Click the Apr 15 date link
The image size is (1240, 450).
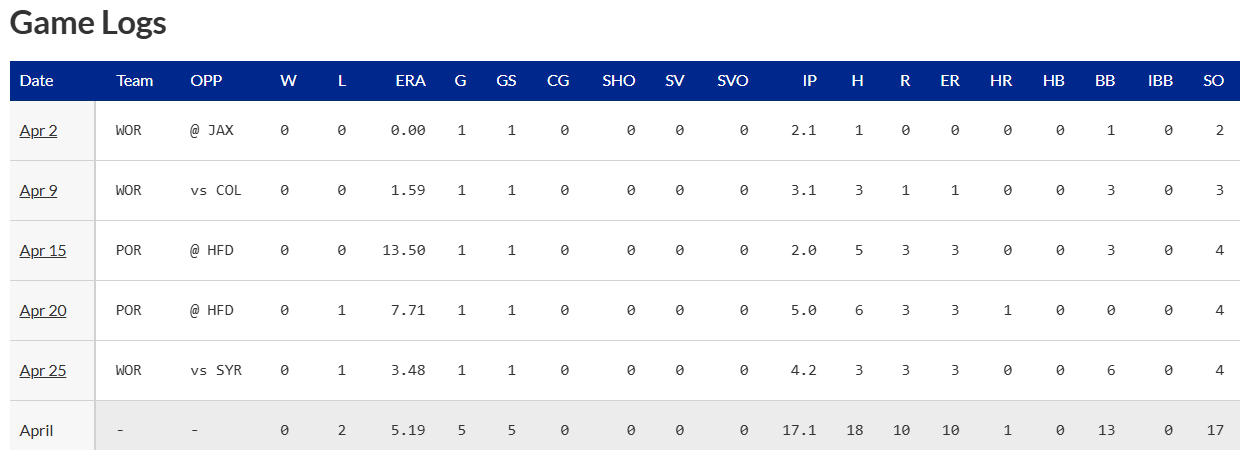[x=43, y=250]
